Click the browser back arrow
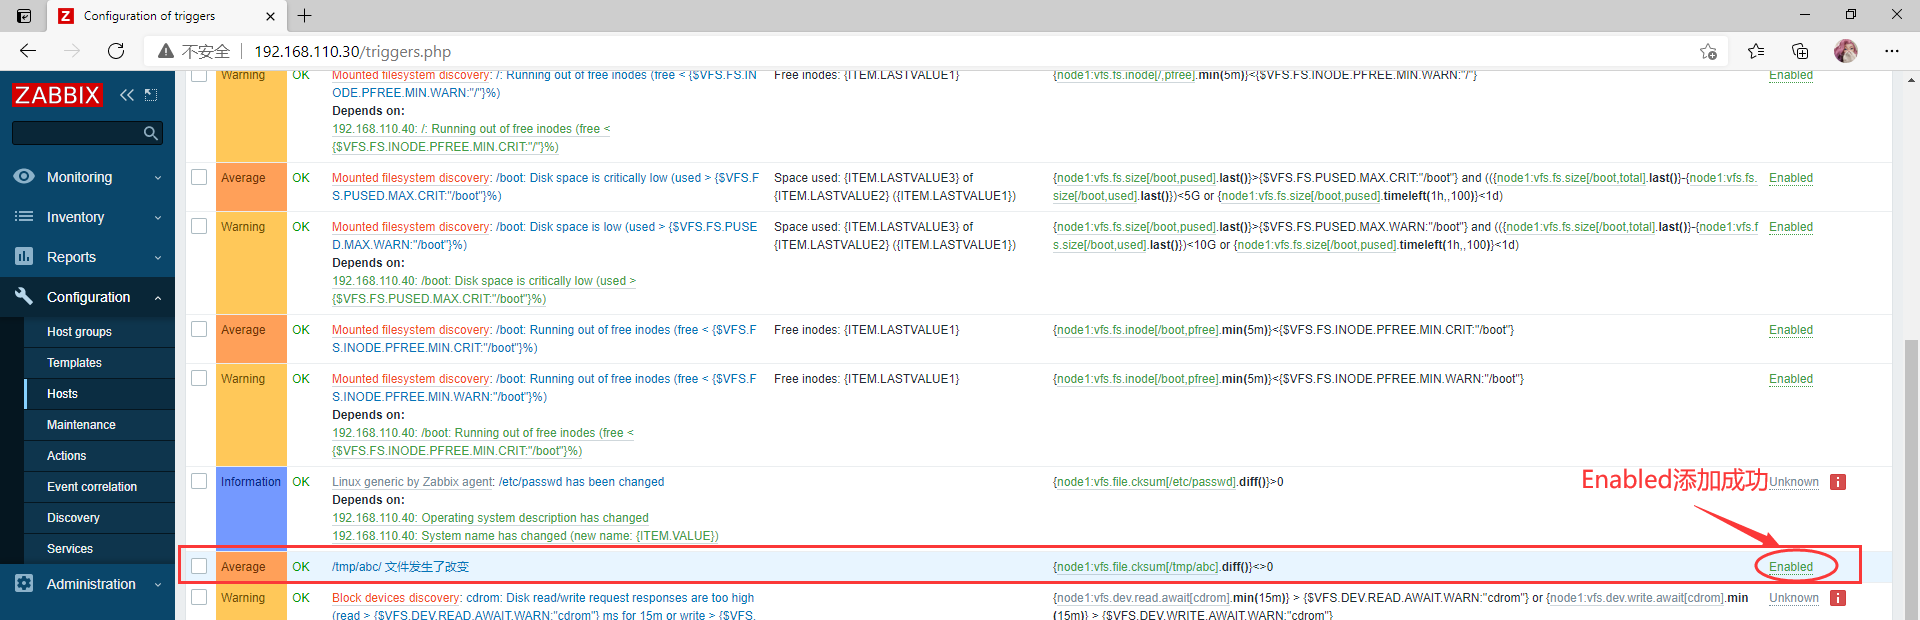Viewport: 1920px width, 620px height. point(28,51)
